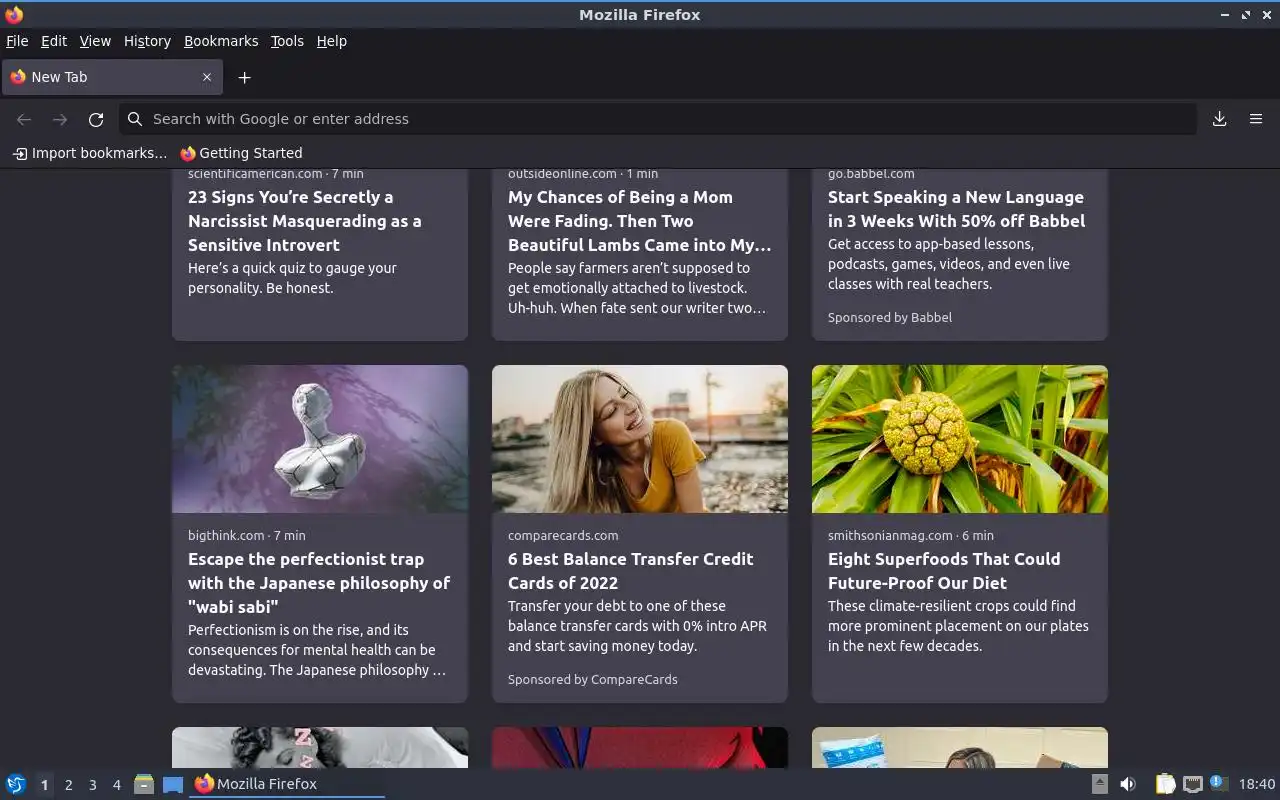Open a new tab with plus icon

244,77
